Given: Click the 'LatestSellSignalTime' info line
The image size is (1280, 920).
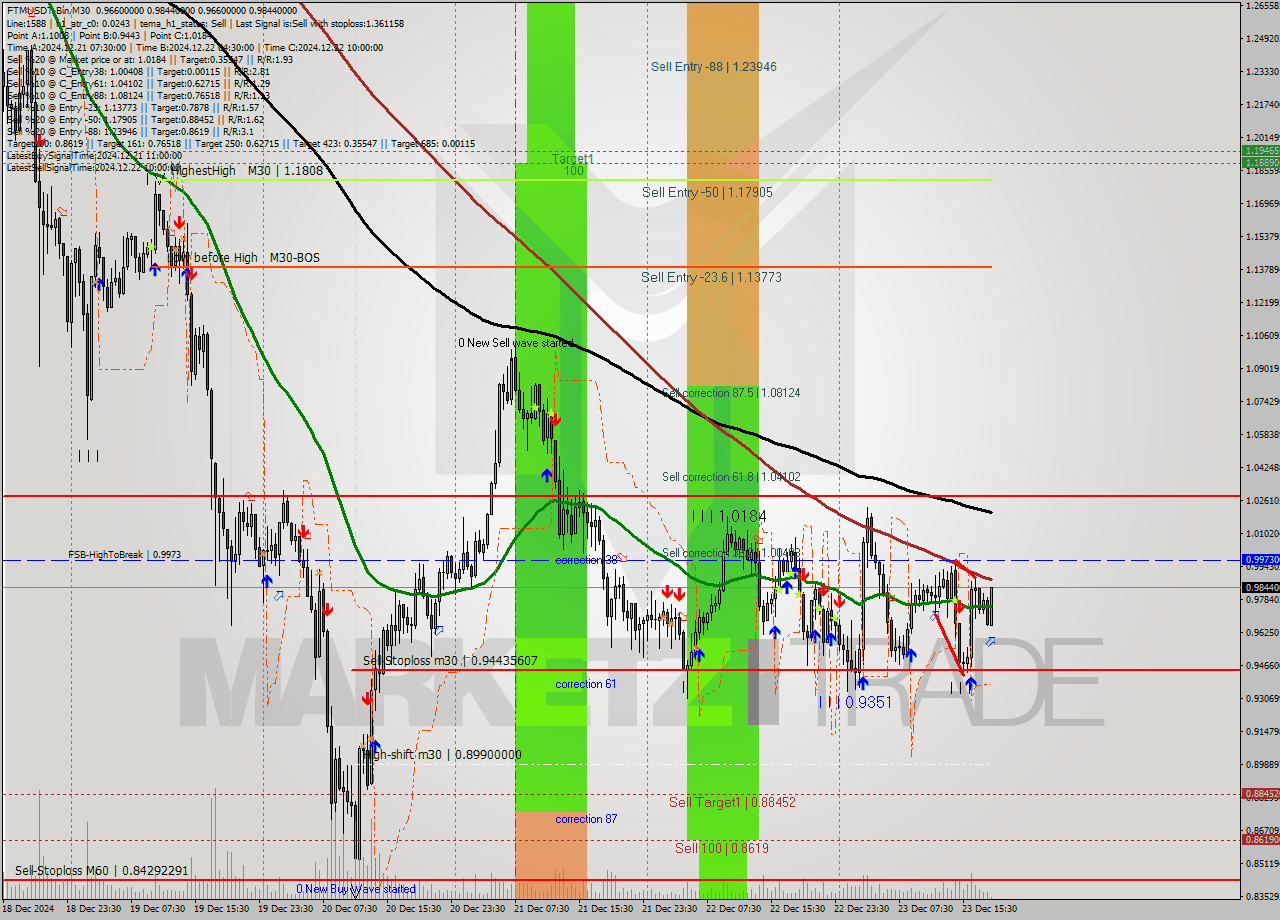Looking at the screenshot, I should pos(94,168).
